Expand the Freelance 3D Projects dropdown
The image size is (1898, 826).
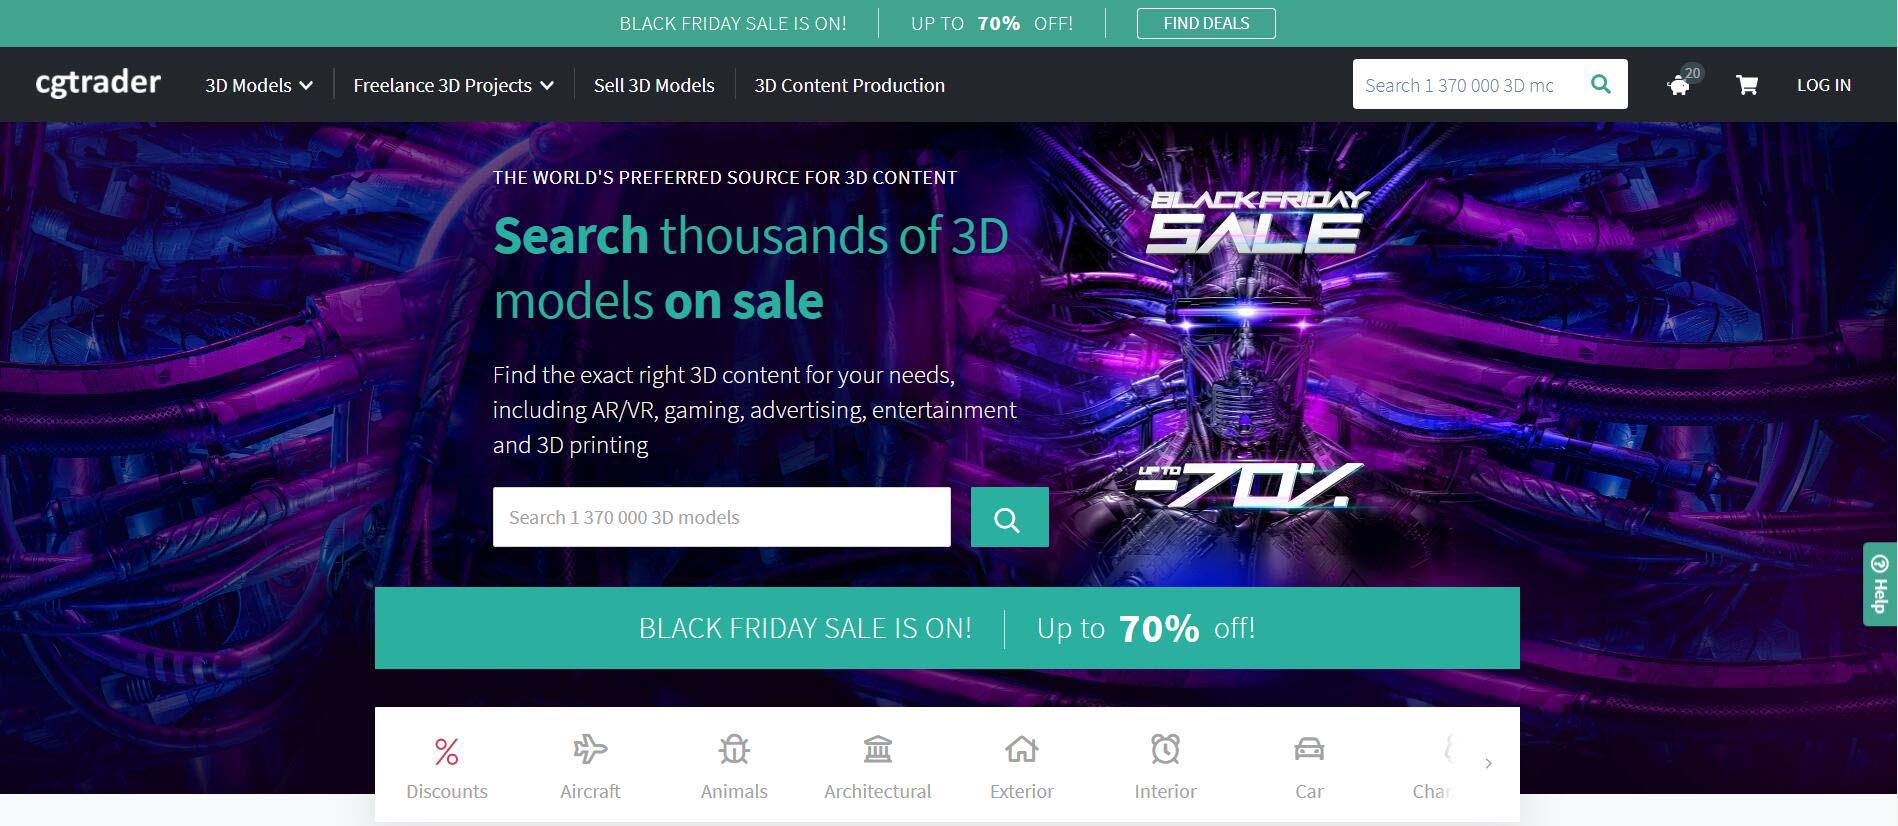click(x=453, y=85)
